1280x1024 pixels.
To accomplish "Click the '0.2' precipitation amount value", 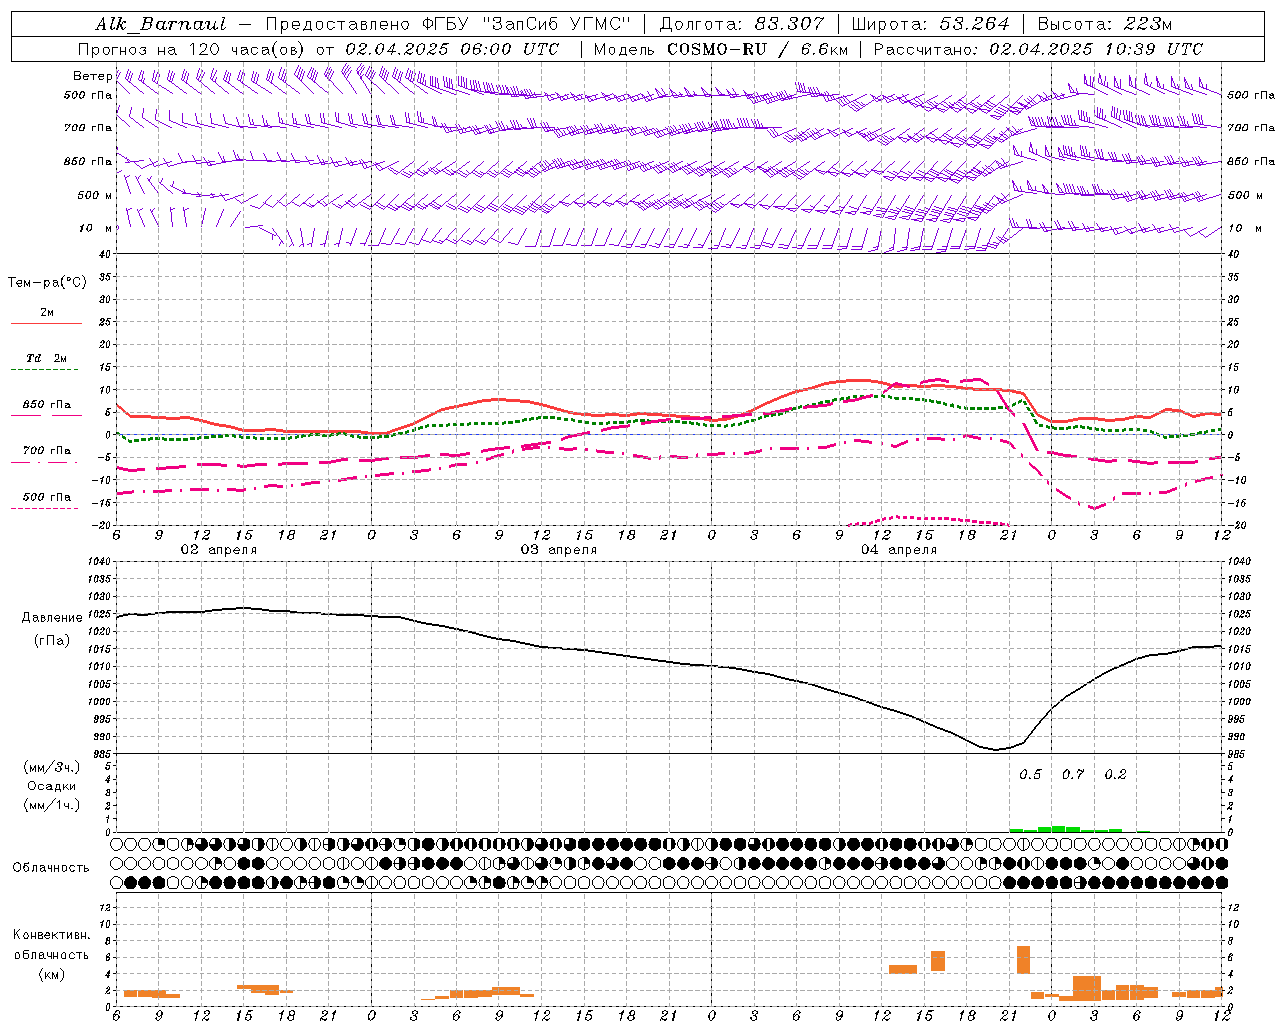I will coord(1115,775).
